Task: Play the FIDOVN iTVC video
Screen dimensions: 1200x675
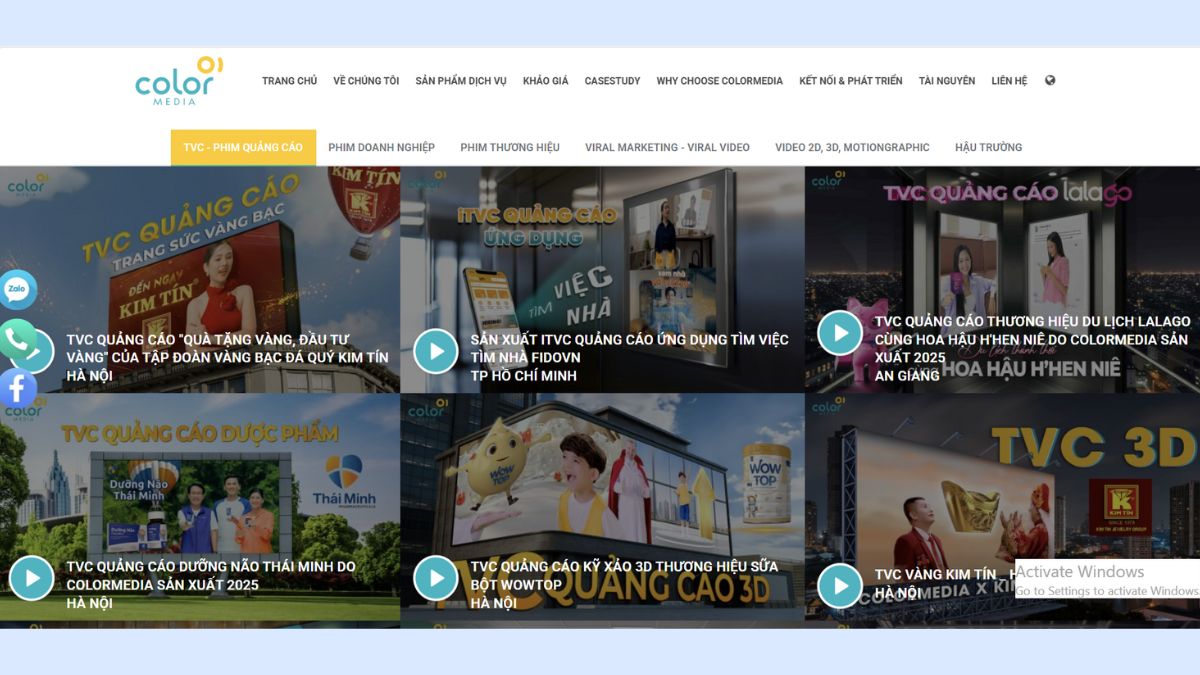Action: point(435,351)
